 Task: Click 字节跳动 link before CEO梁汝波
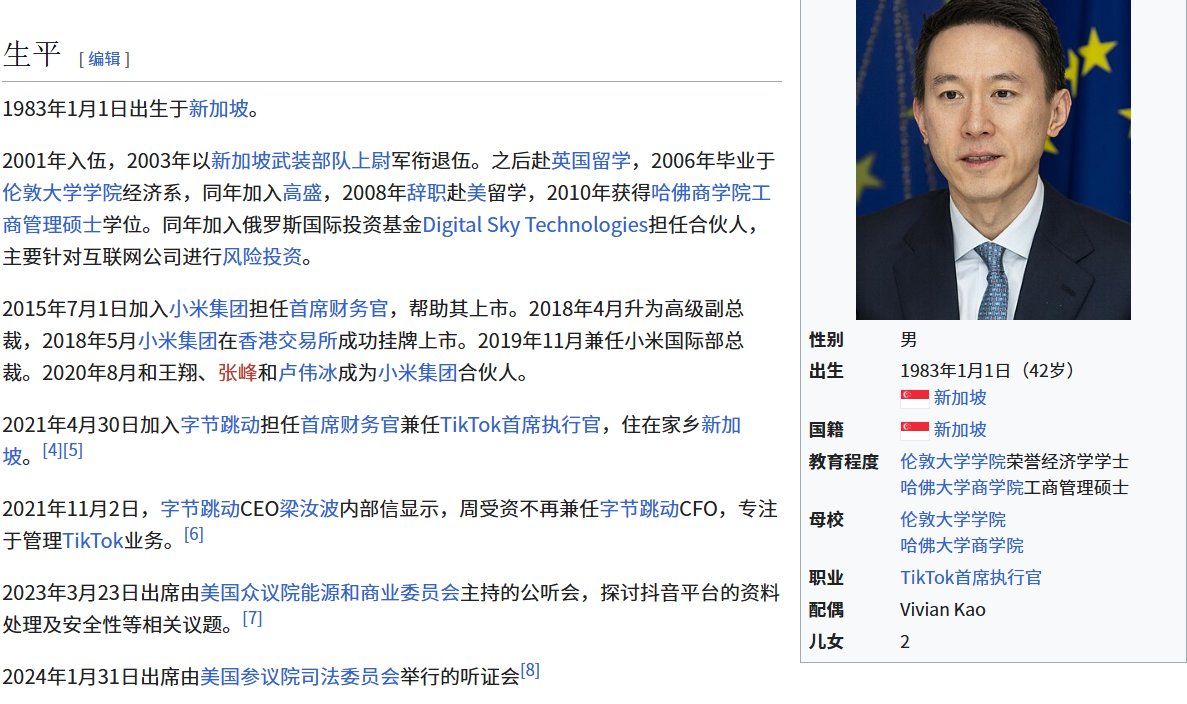pyautogui.click(x=200, y=509)
